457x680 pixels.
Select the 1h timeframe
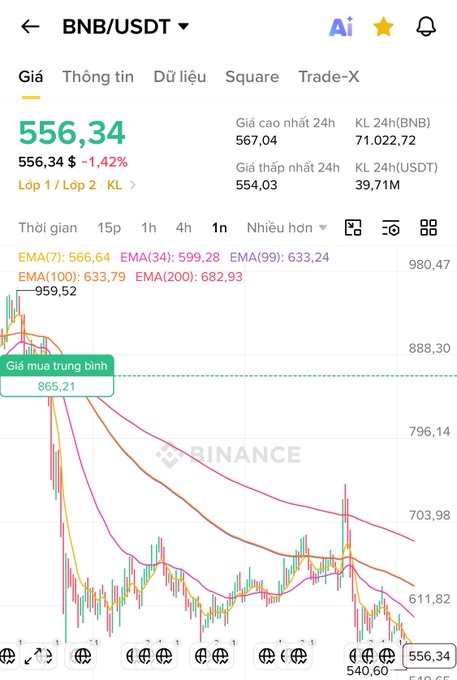(149, 228)
